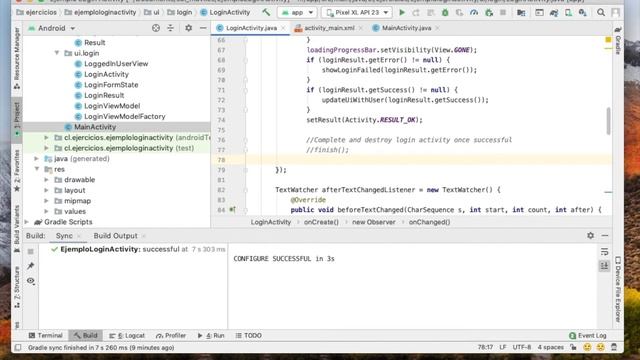Click Attach Debugger to Android Process icon
The height and width of the screenshot is (360, 640).
click(489, 13)
